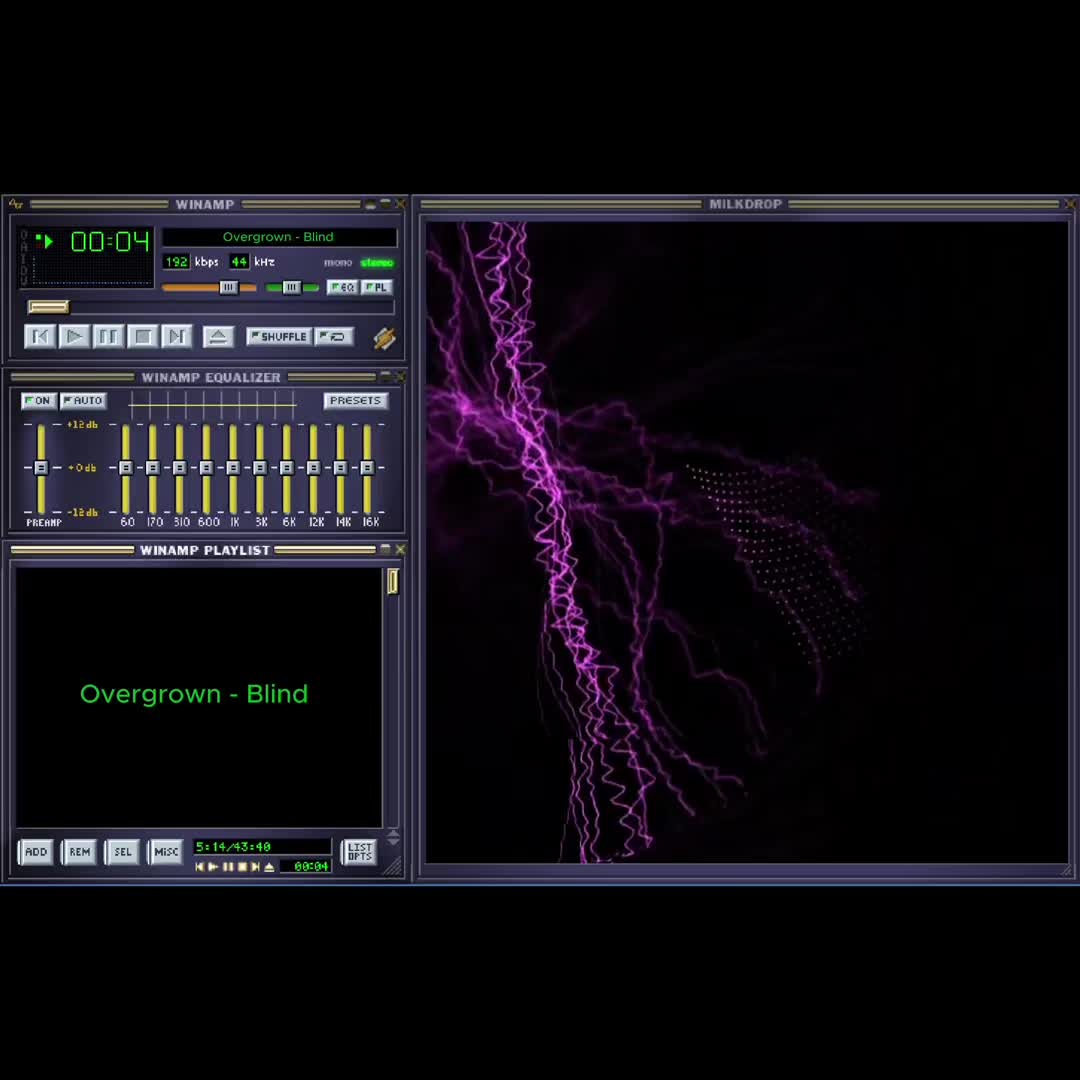The height and width of the screenshot is (1080, 1080).
Task: Click the previous track button in Winamp main window
Action: coord(40,337)
